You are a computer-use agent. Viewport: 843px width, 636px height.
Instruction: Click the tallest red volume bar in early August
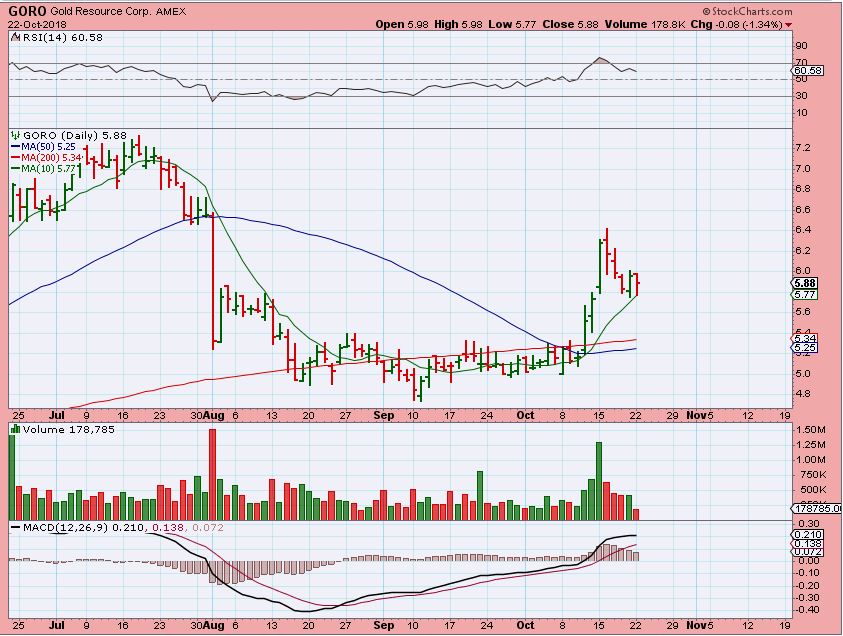[212, 474]
